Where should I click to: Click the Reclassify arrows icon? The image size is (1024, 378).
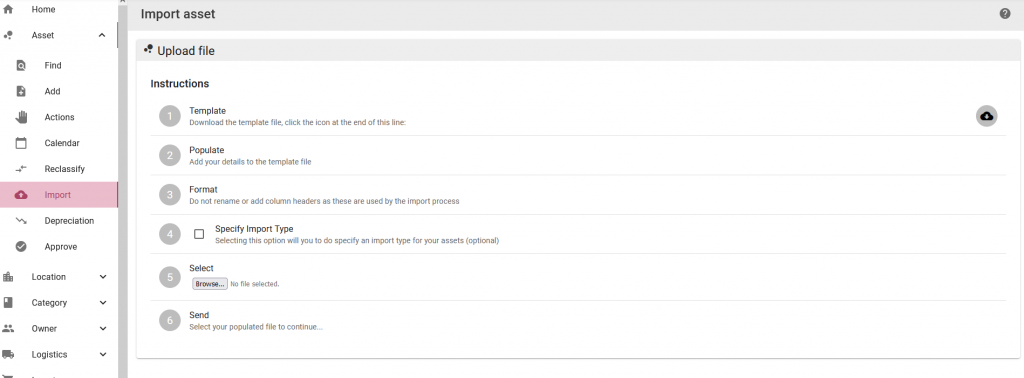[x=21, y=168]
